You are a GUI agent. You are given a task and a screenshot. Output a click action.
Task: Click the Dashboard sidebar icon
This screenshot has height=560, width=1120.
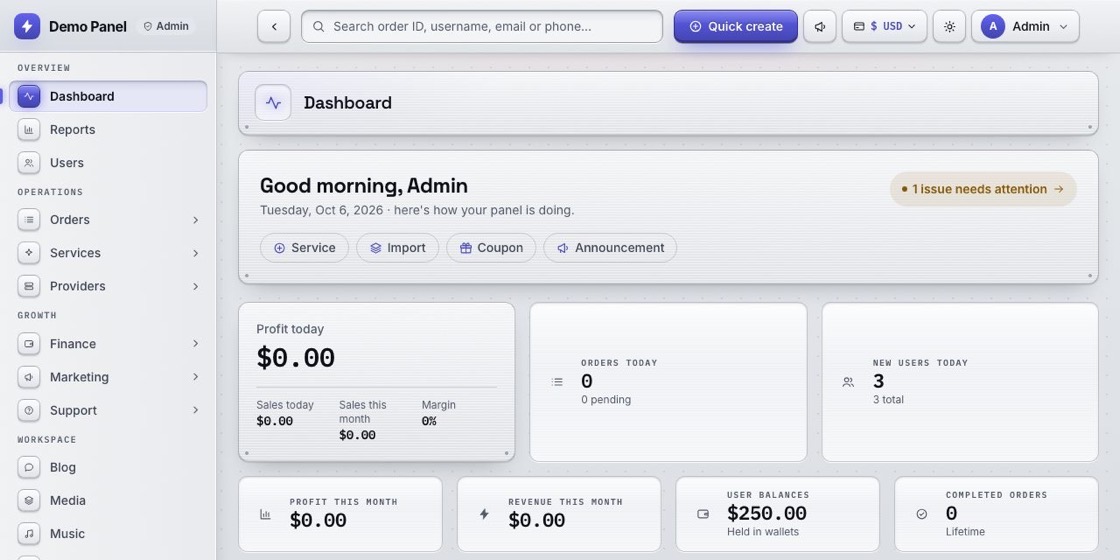tap(29, 96)
